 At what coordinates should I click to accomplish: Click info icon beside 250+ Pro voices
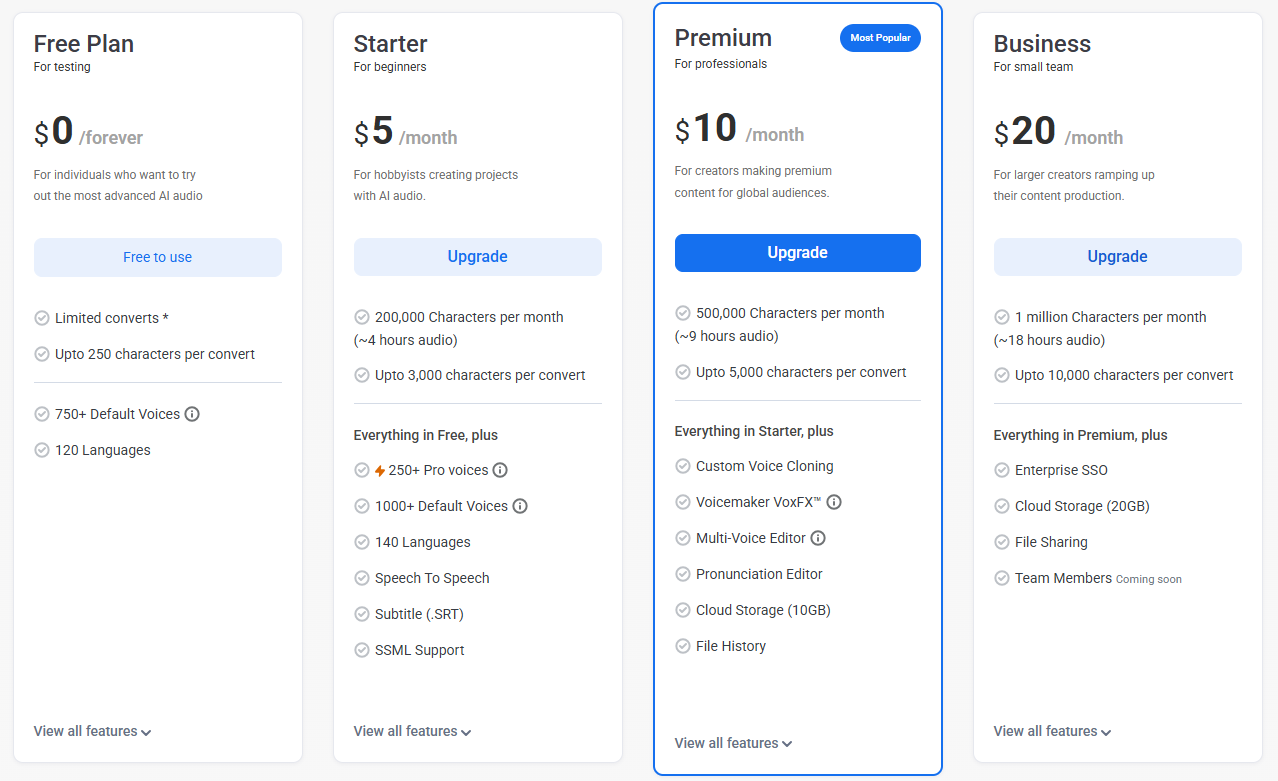coord(500,470)
